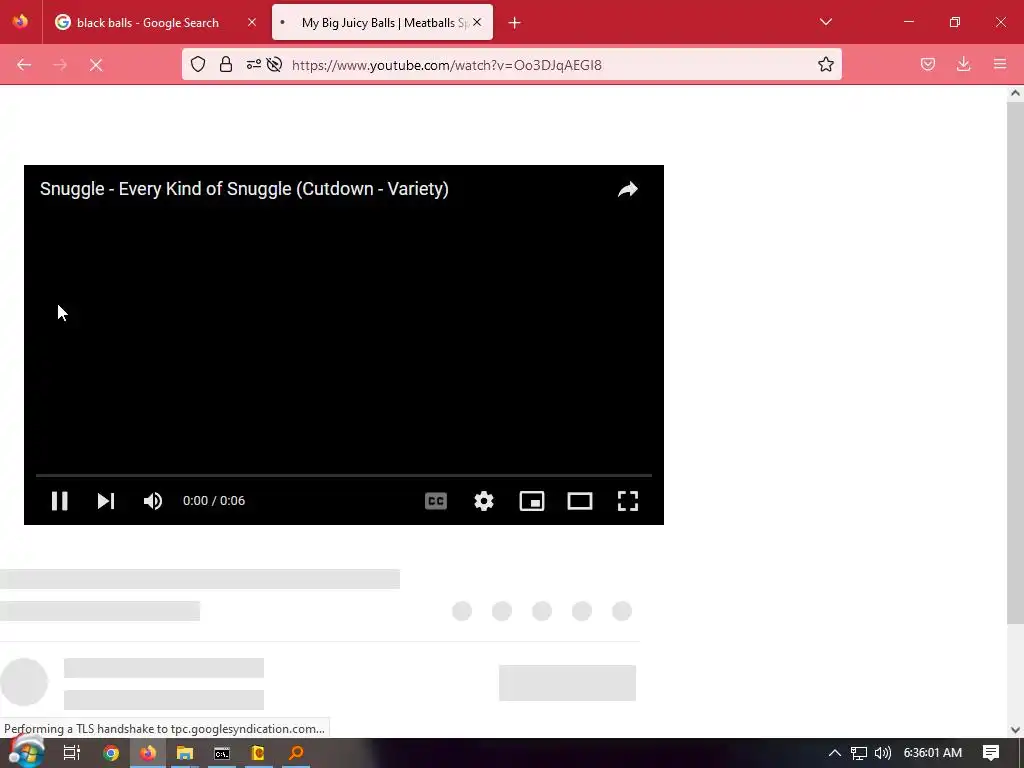Open the orange magnifier taskbar app
The width and height of the screenshot is (1024, 768).
296,753
